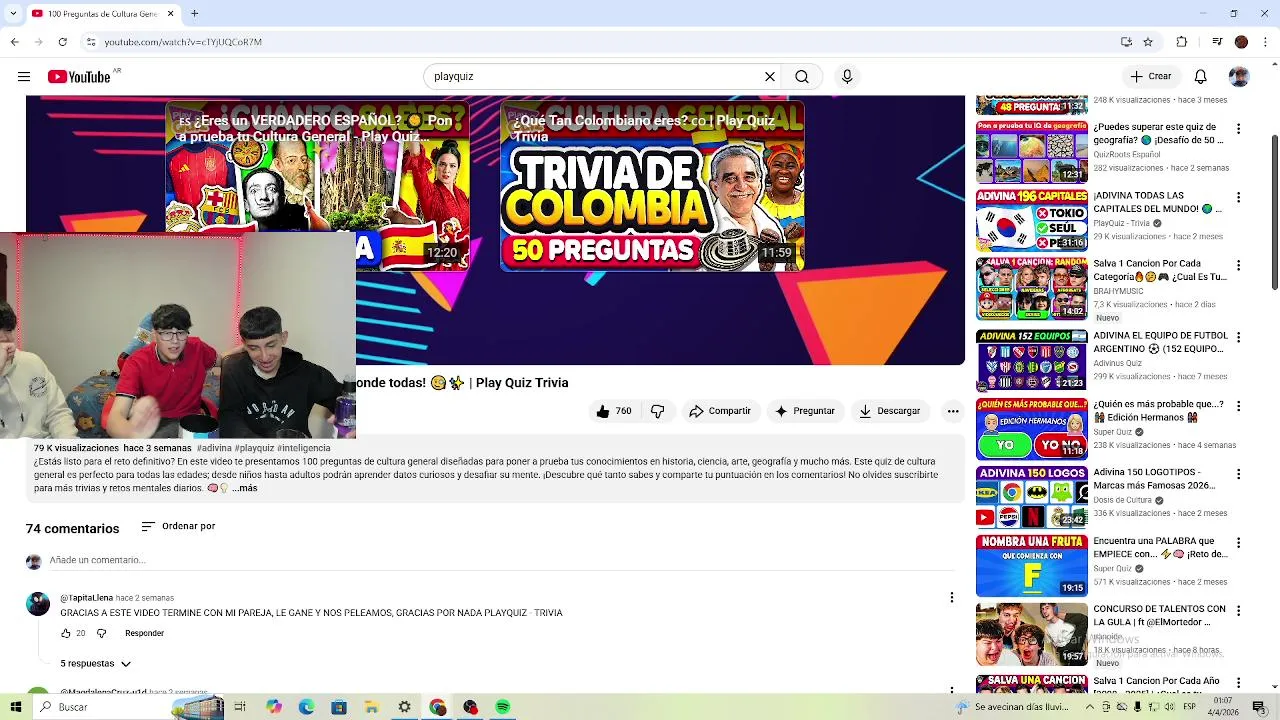Open the Compartir share dialog

[720, 411]
